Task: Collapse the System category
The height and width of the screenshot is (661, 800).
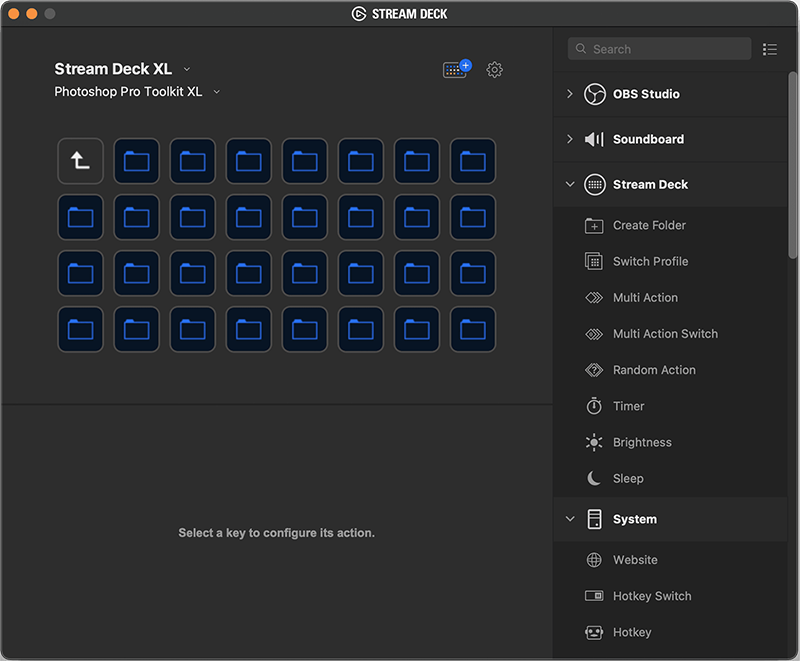Action: point(570,519)
